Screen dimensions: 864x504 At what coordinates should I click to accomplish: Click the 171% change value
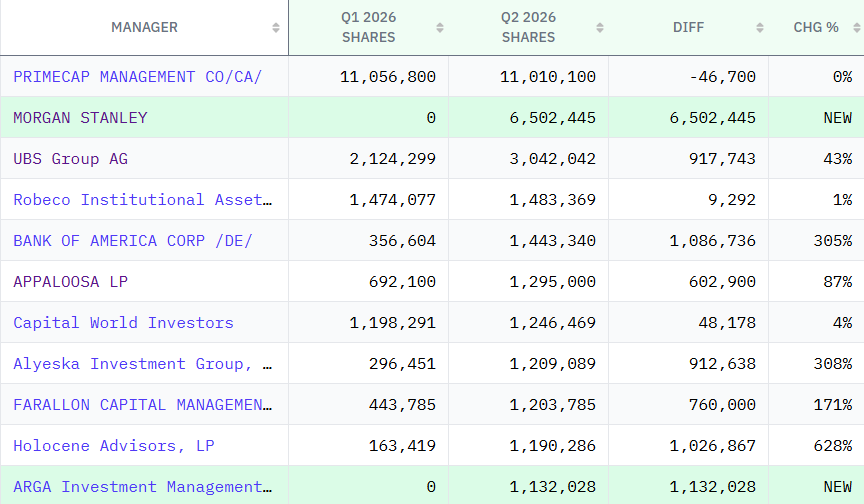pyautogui.click(x=833, y=405)
